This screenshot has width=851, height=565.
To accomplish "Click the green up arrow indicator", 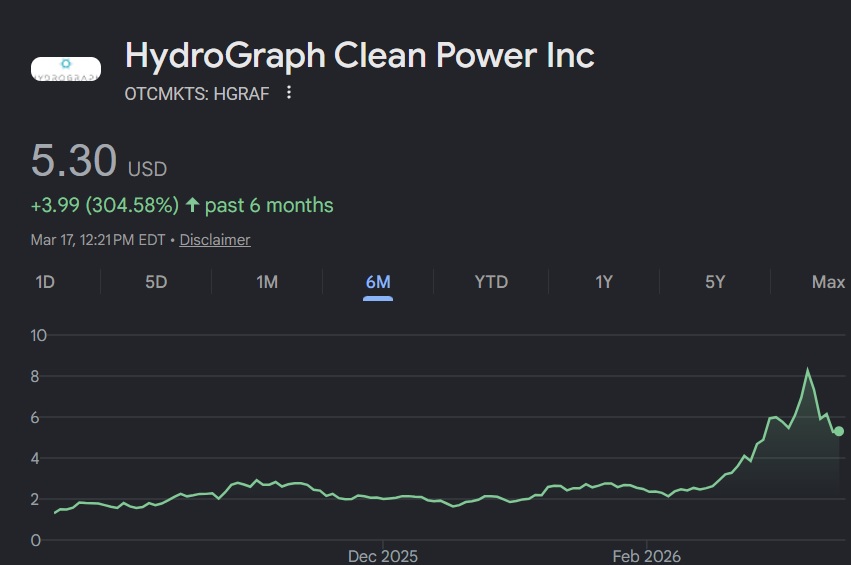I will [x=192, y=205].
